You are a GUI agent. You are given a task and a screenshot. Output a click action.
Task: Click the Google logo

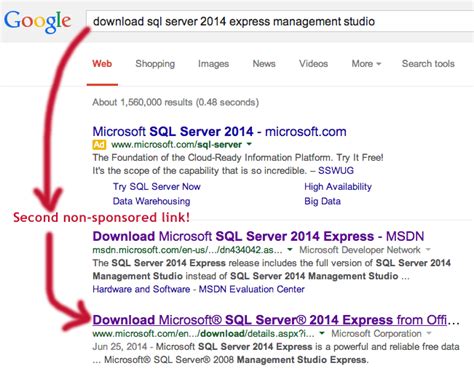tap(37, 22)
